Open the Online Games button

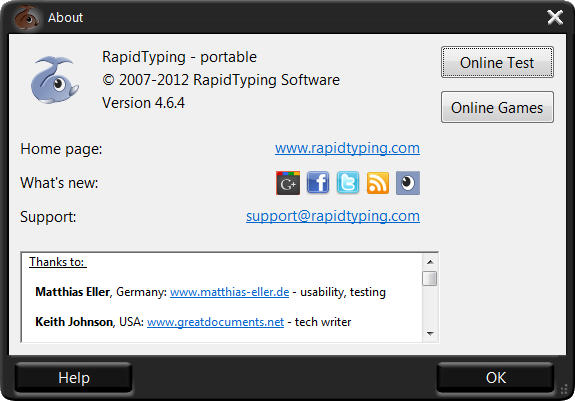(497, 107)
